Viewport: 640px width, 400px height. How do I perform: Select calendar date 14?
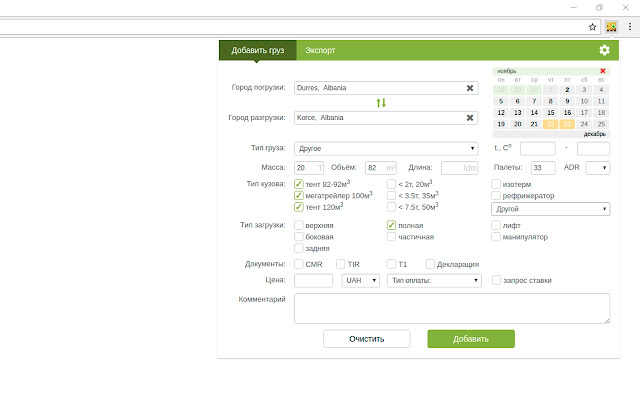534,113
